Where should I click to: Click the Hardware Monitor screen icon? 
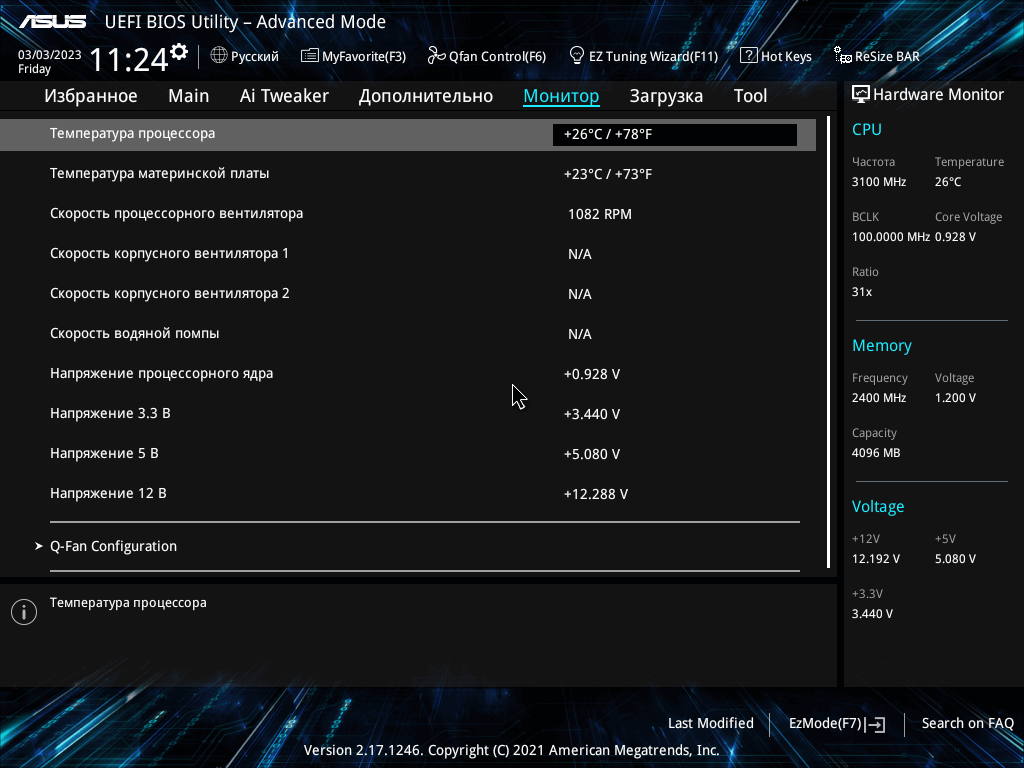(861, 95)
